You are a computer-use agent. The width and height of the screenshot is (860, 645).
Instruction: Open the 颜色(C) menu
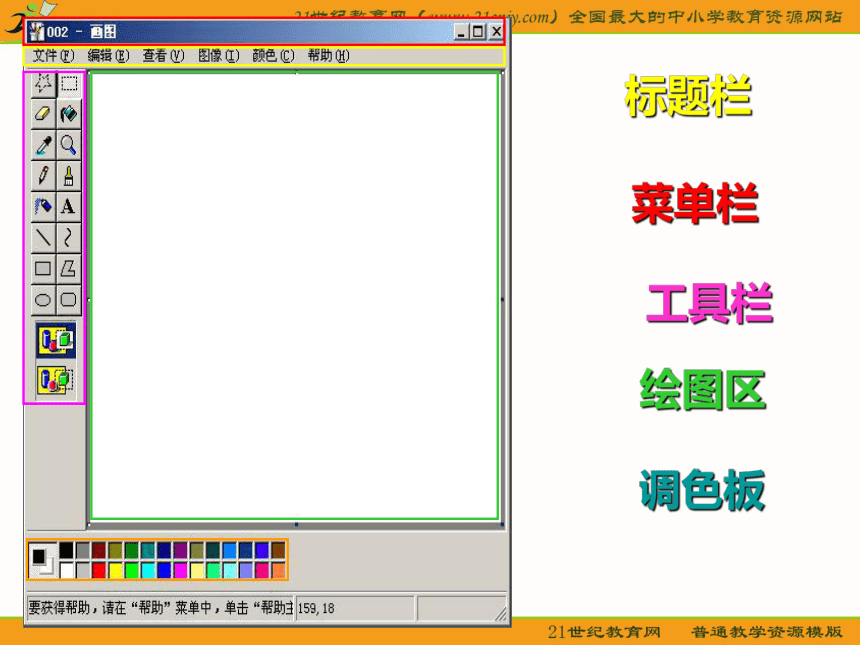point(273,56)
